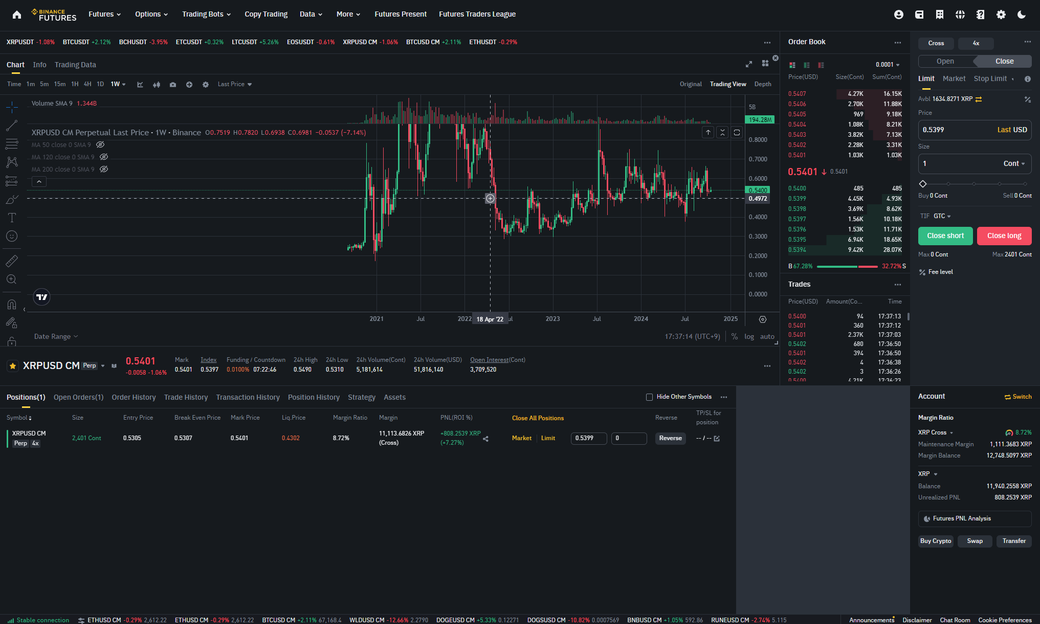1040x624 pixels.
Task: Open the Trading Bots menu
Action: point(206,15)
